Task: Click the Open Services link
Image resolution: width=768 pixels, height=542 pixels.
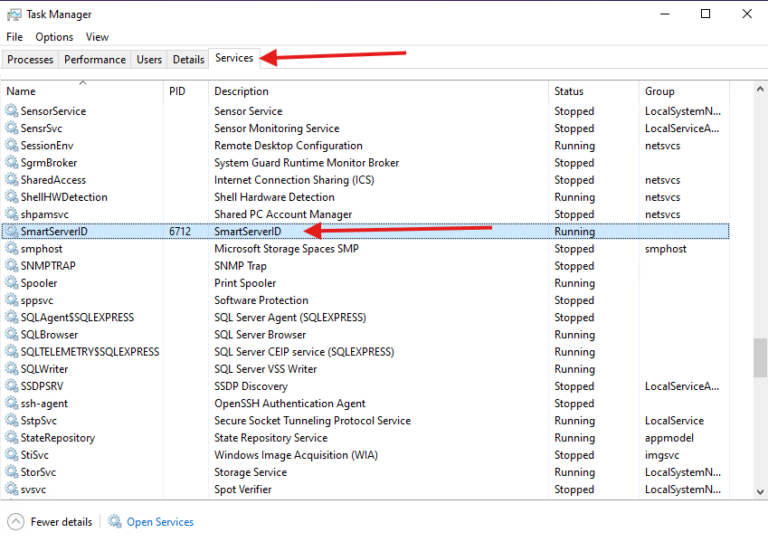Action: [x=160, y=522]
